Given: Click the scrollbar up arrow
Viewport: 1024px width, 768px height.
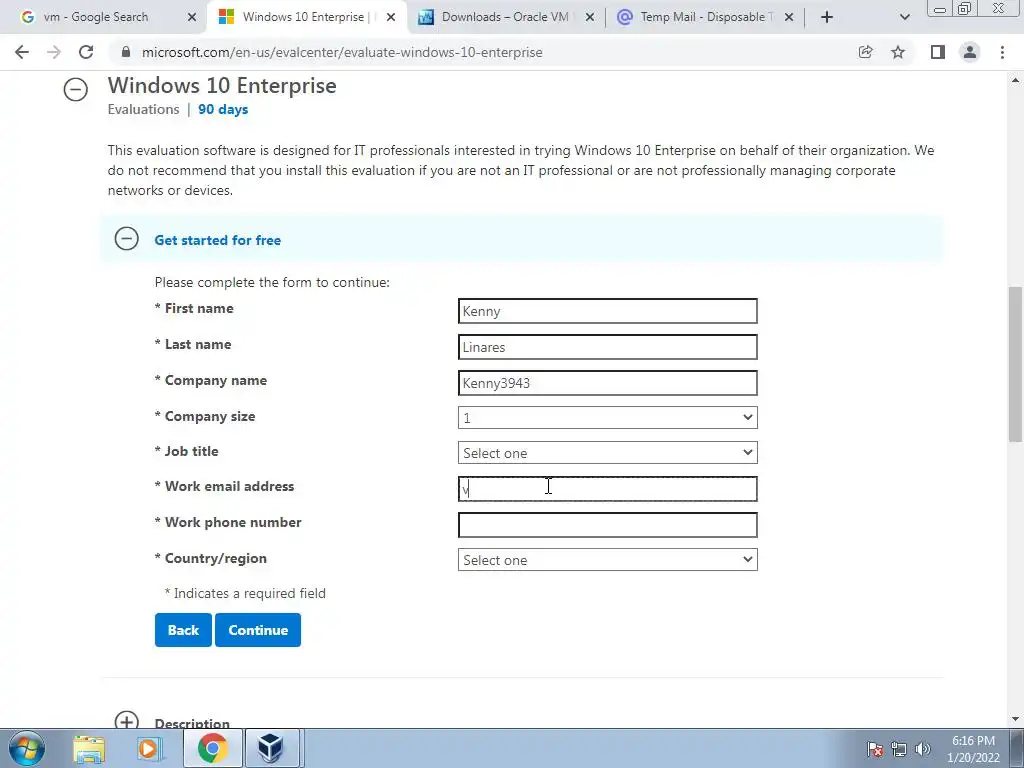Looking at the screenshot, I should [1015, 80].
